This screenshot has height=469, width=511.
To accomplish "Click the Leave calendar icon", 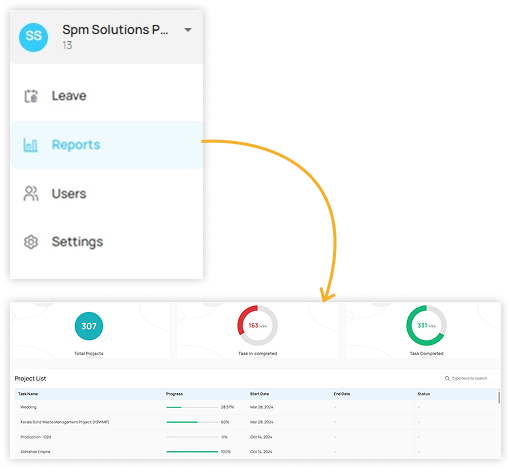I will tap(31, 96).
